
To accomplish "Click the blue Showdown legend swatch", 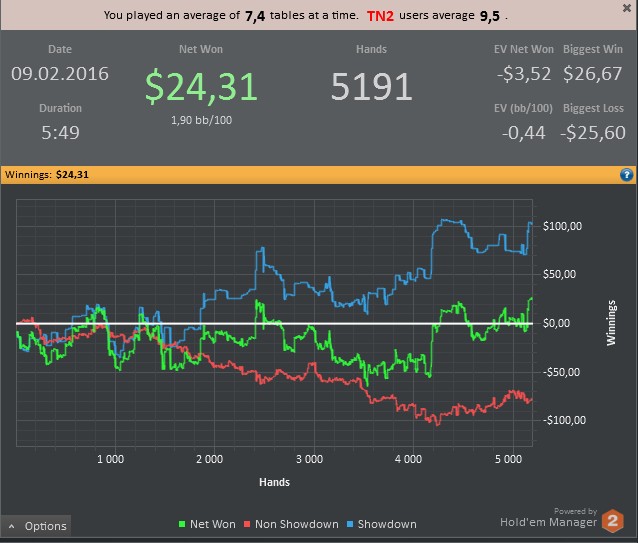I will coord(350,524).
